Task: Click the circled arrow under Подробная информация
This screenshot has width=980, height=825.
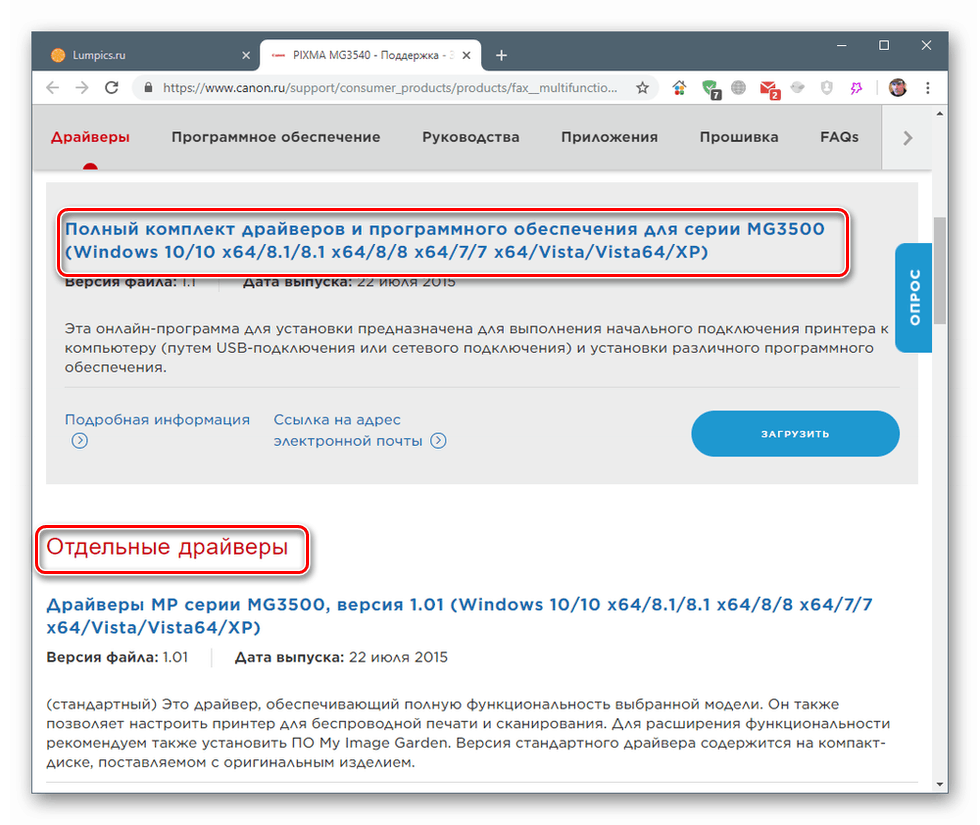Action: tap(79, 441)
